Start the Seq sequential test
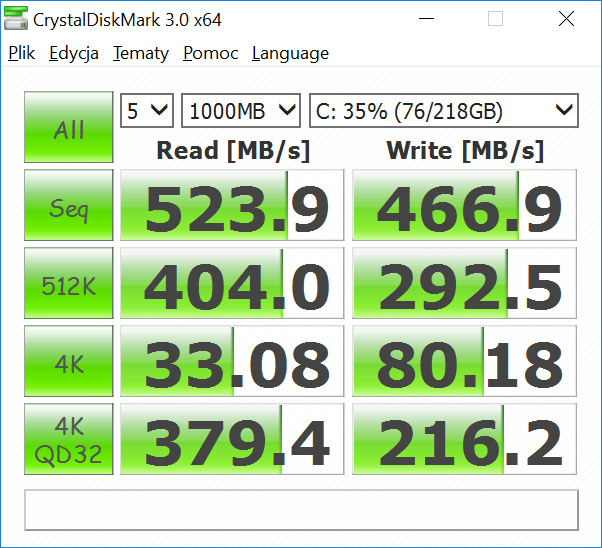Screen dimensions: 602x548 coord(69,205)
